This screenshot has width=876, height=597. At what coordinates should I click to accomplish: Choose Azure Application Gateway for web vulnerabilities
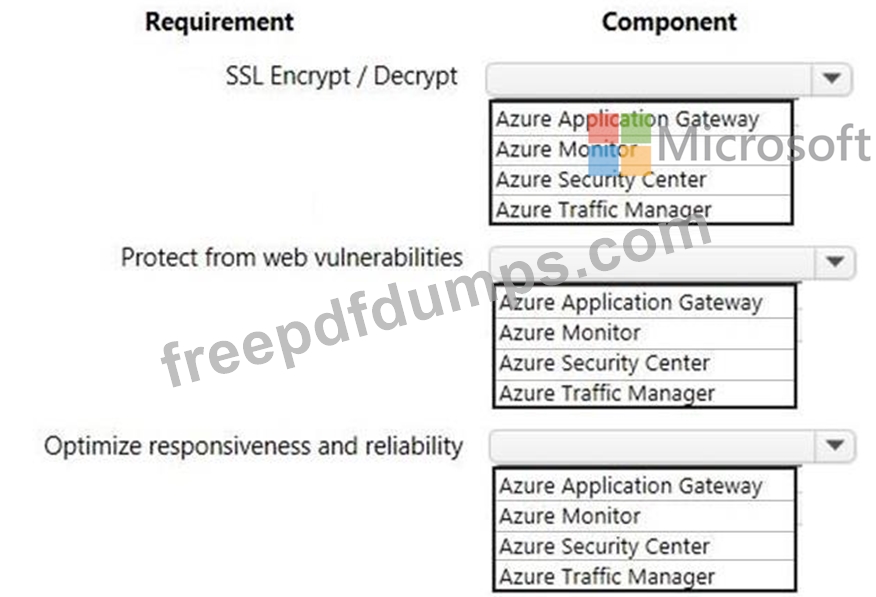(x=645, y=303)
